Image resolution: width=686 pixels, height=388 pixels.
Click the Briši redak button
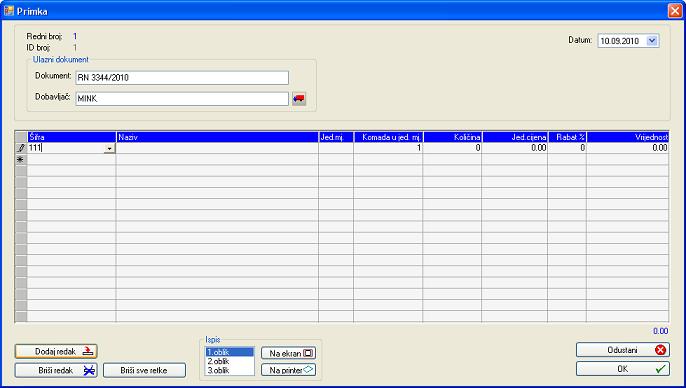point(56,370)
